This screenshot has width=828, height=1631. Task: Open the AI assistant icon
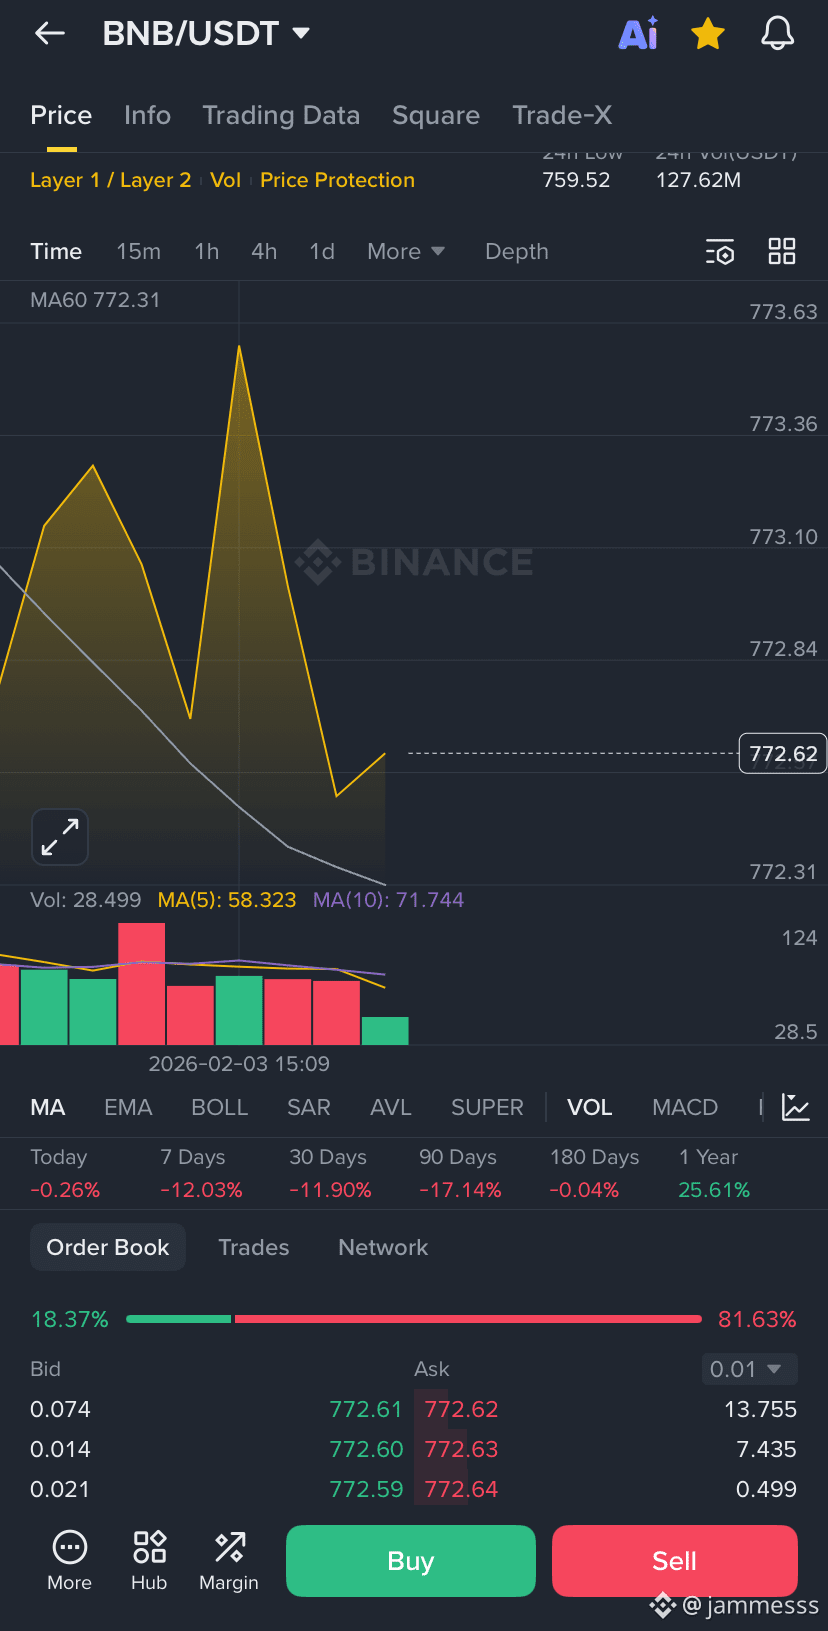(x=638, y=33)
